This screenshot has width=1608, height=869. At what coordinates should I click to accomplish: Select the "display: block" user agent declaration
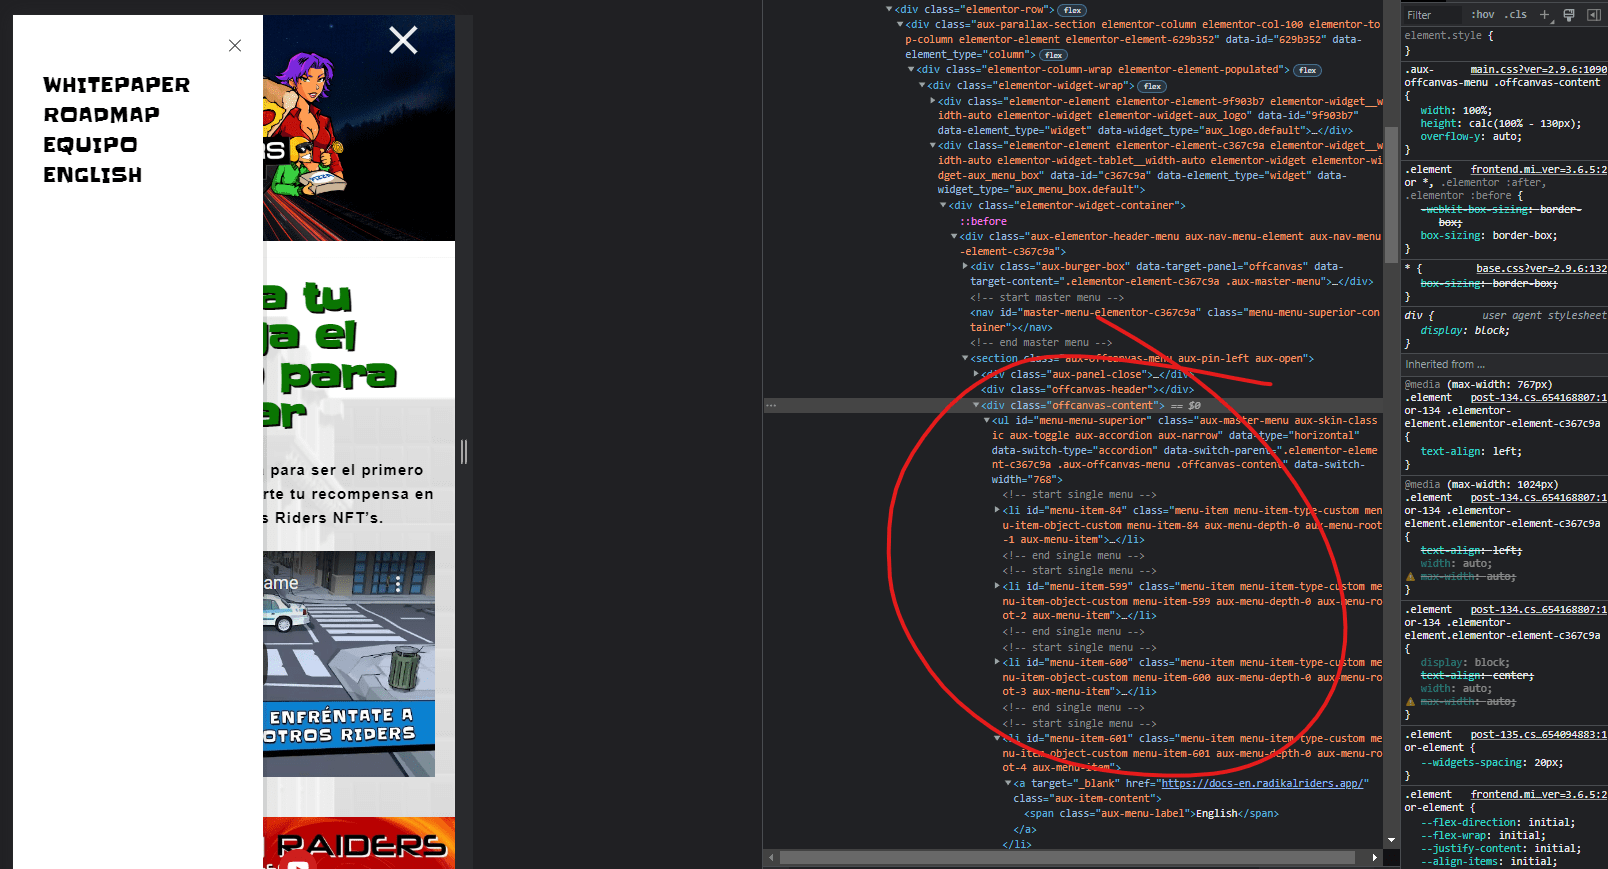[x=1465, y=331]
